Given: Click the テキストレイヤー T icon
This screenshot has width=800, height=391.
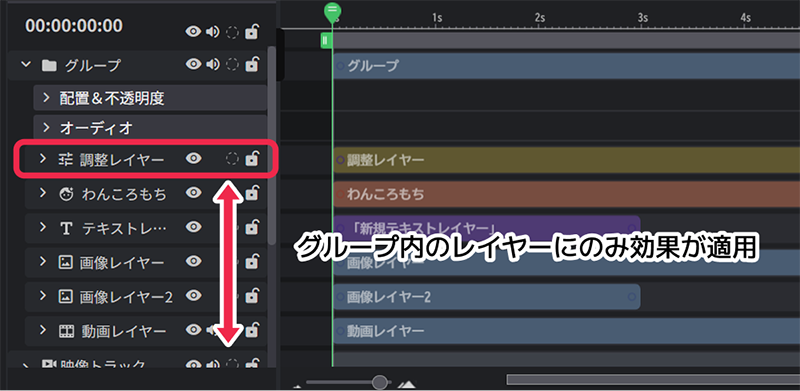Looking at the screenshot, I should coord(66,228).
